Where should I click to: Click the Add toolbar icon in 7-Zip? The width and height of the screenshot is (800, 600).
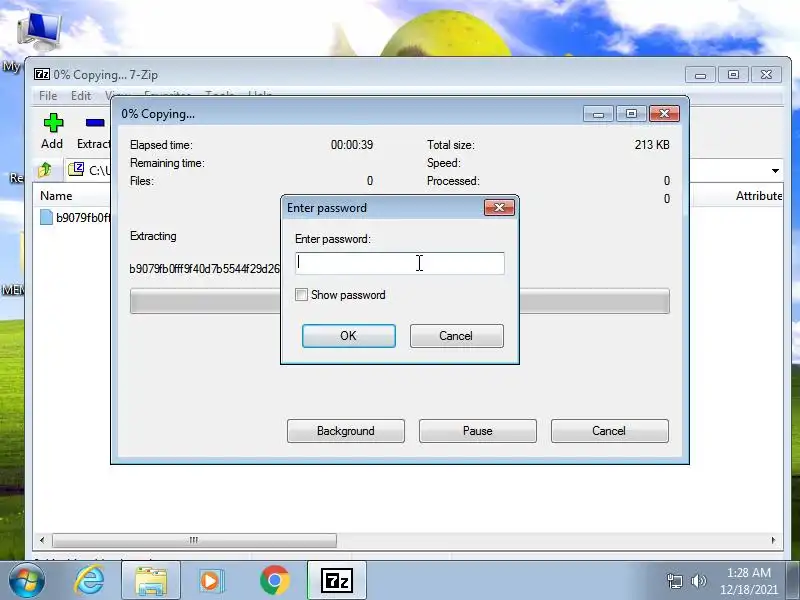[53, 123]
